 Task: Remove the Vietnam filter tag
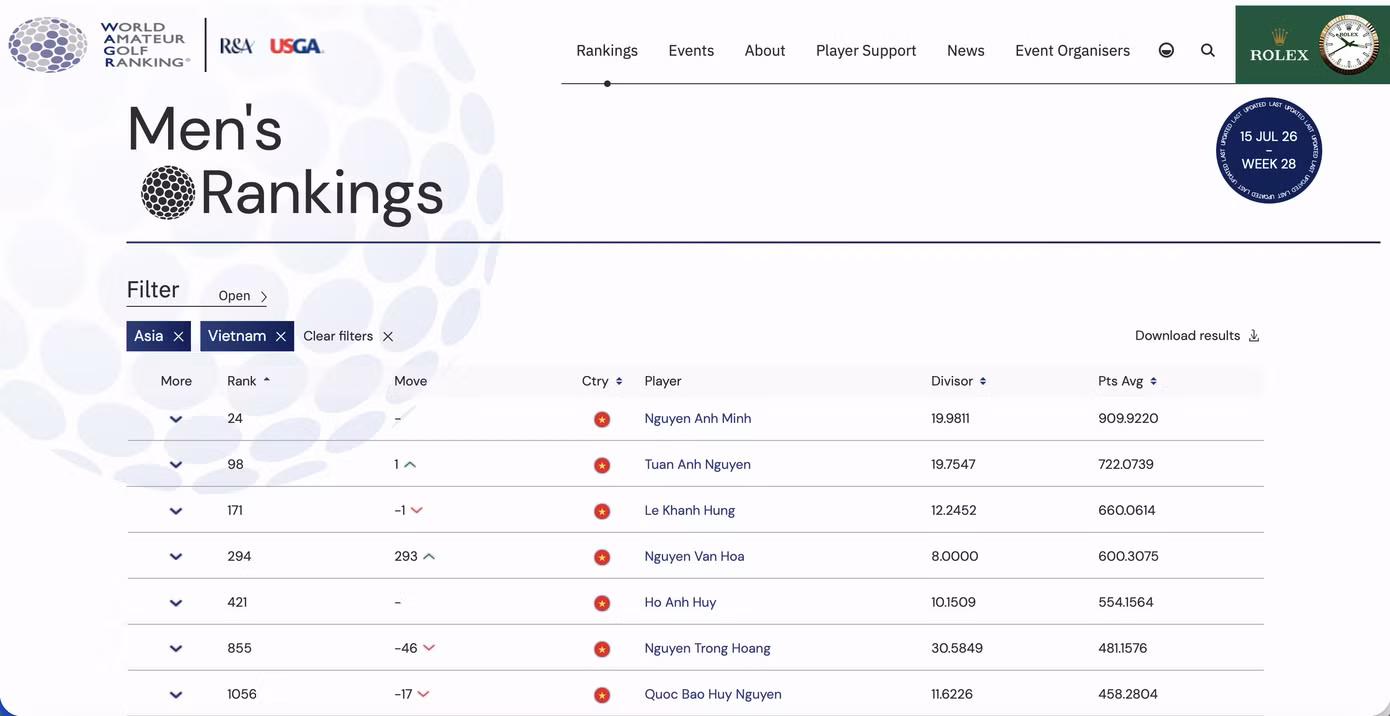pos(281,337)
